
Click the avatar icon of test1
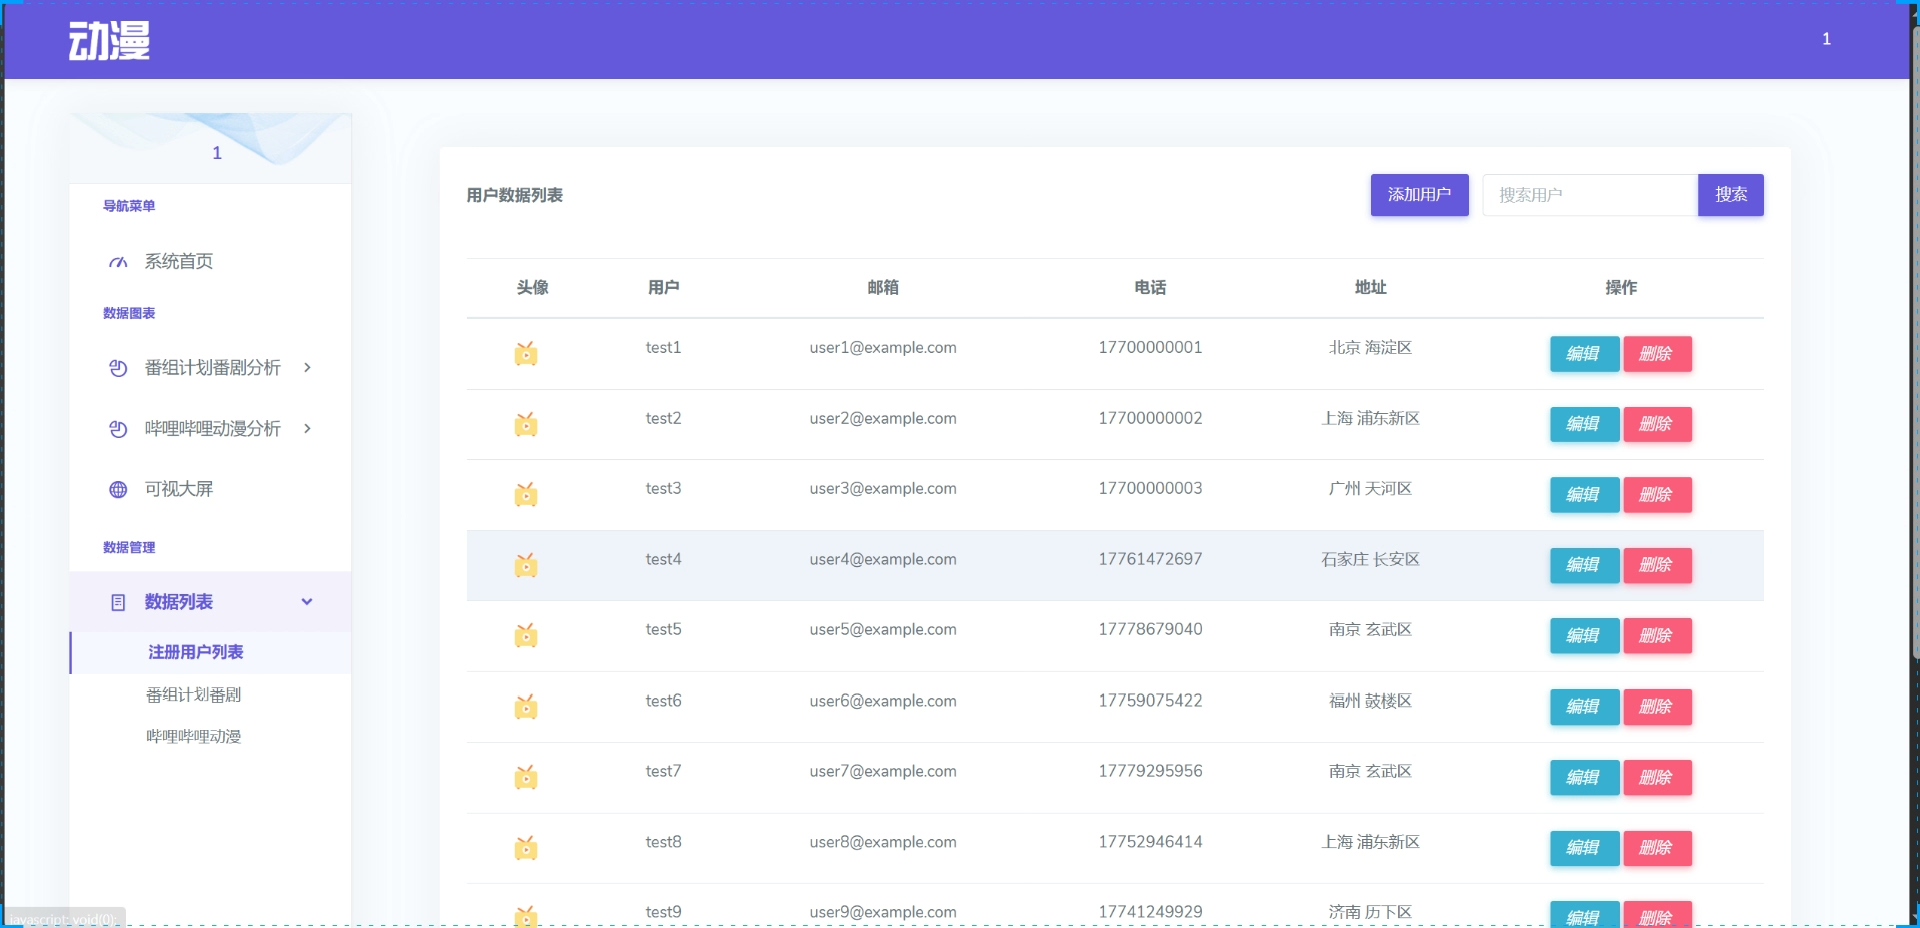[526, 353]
